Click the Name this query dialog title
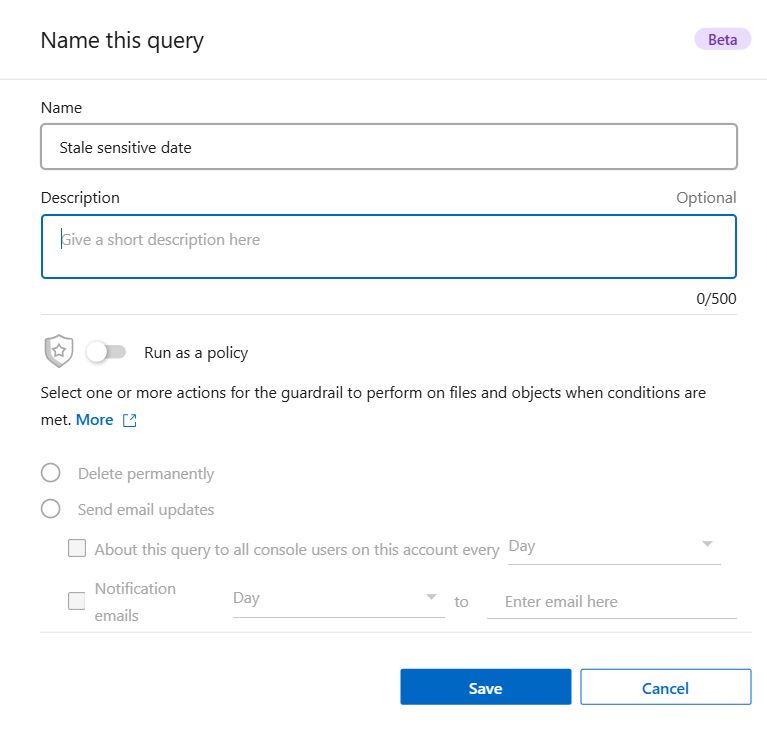 point(122,41)
